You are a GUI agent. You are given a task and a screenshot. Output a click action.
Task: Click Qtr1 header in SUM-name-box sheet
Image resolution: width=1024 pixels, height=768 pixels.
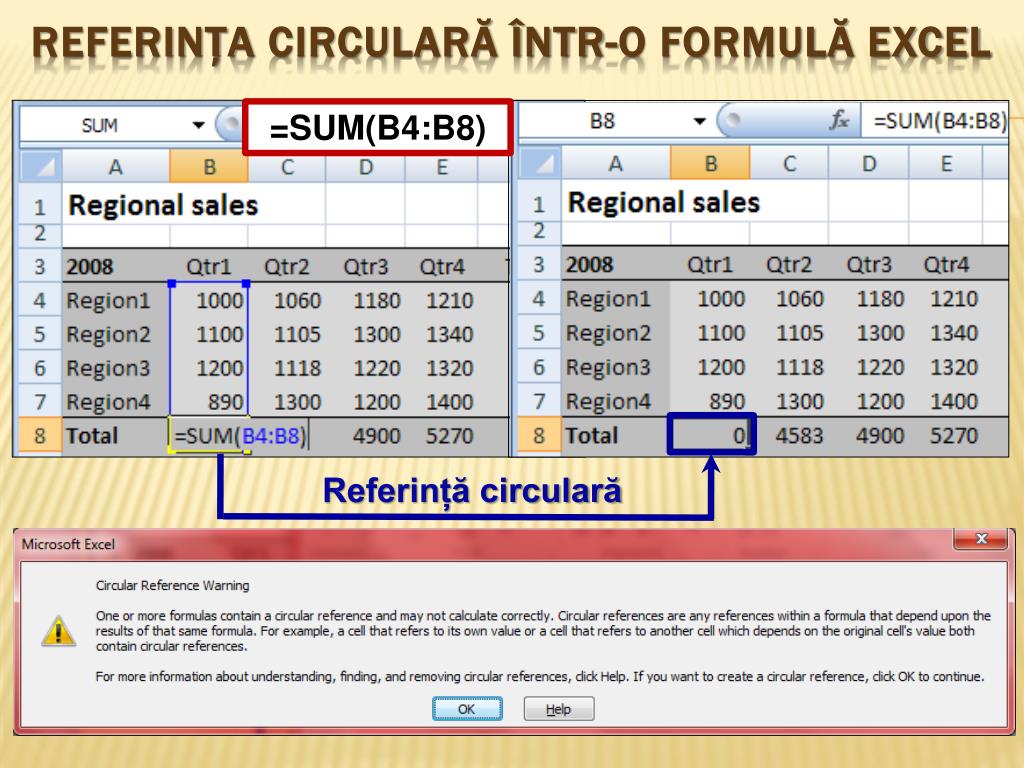tap(209, 266)
